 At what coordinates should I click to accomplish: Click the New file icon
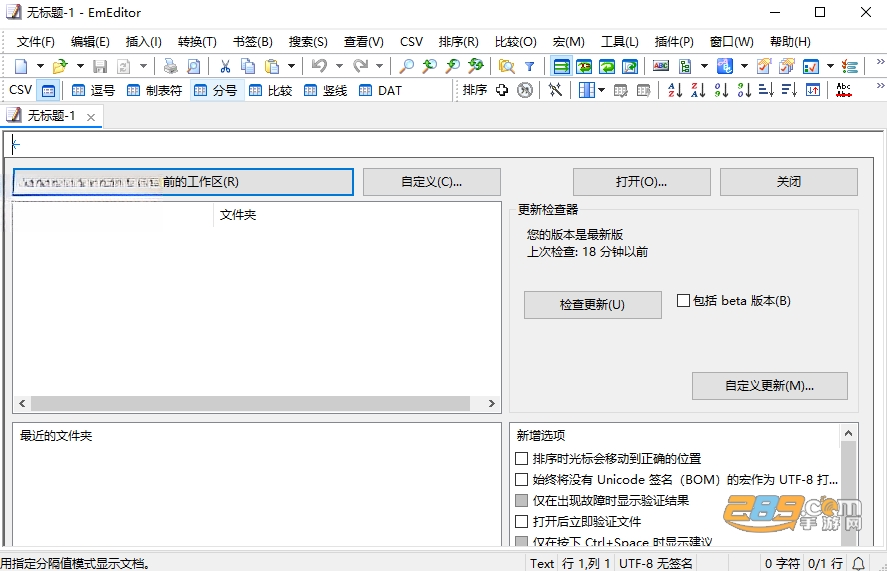pos(21,66)
